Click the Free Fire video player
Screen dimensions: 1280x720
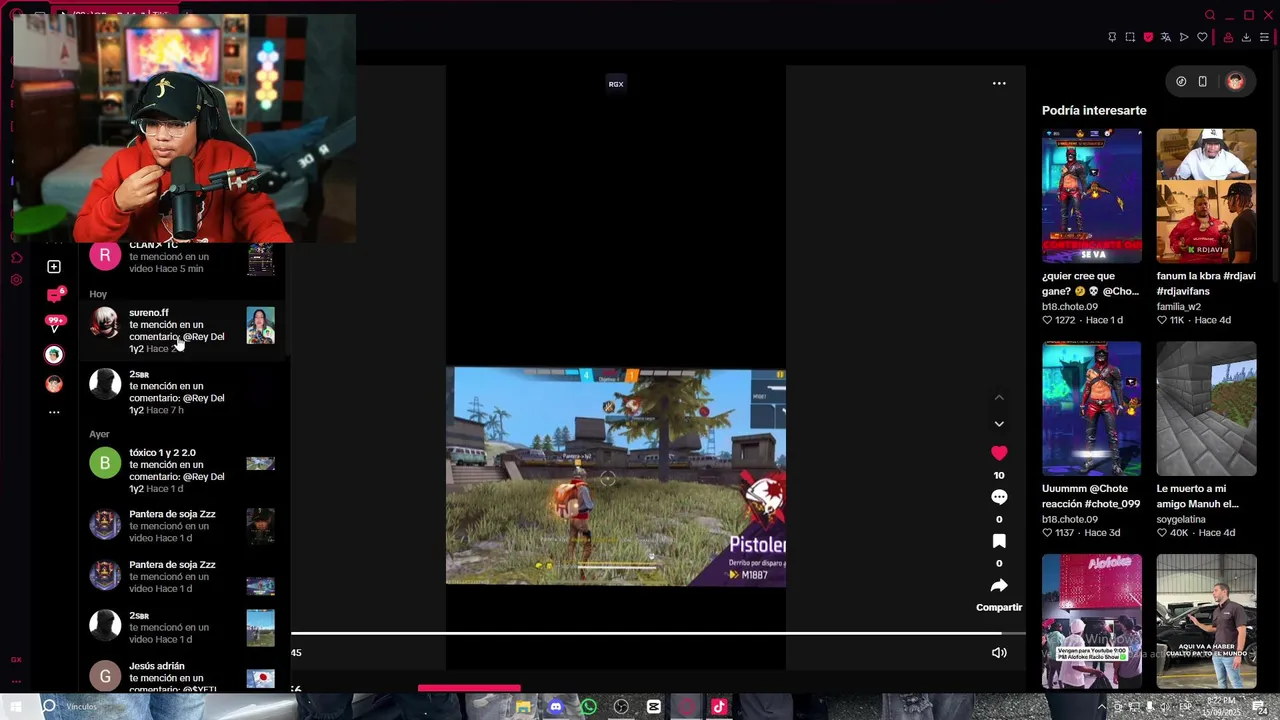coord(616,476)
